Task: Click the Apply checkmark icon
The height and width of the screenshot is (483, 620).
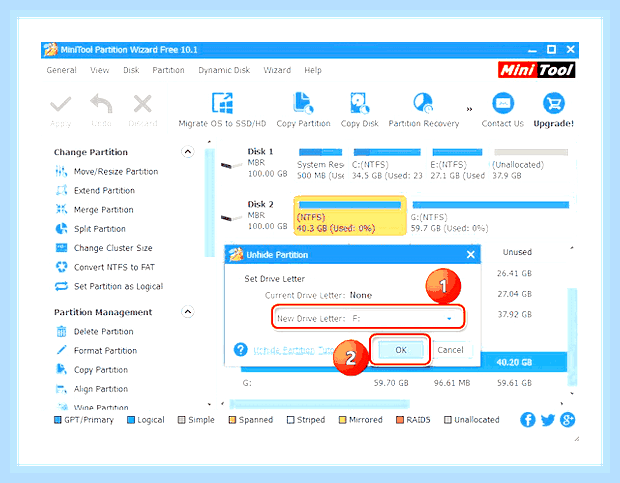Action: [x=60, y=104]
